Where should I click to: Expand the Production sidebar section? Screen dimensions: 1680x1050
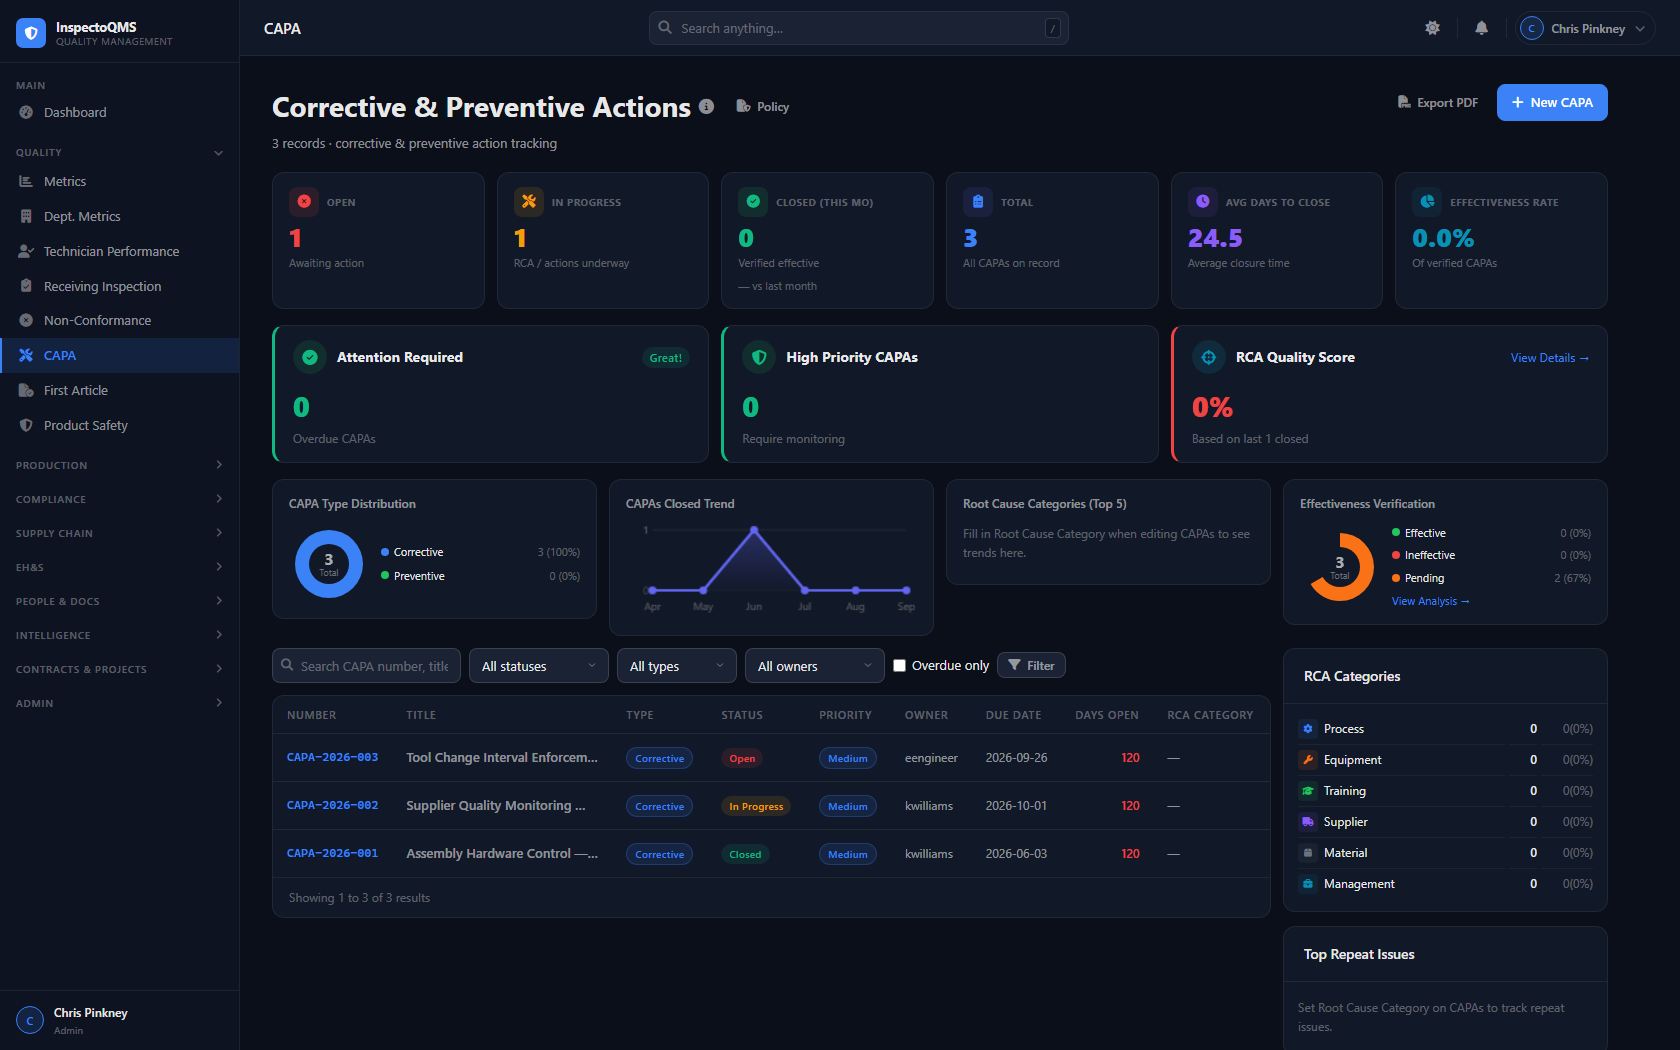click(x=119, y=465)
